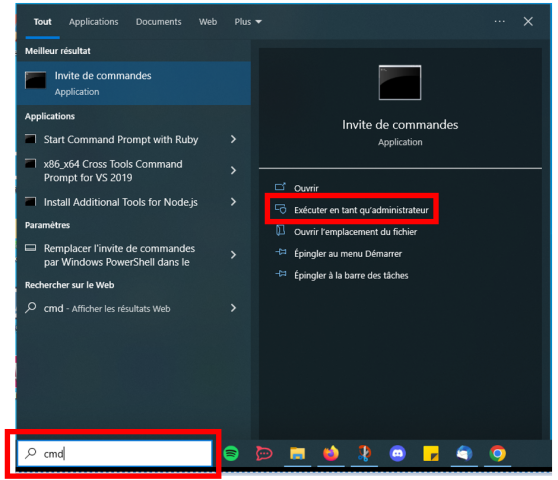Click the Install Additional Tools for Node.js icon
Viewport: 558px width, 480px height.
(31, 202)
